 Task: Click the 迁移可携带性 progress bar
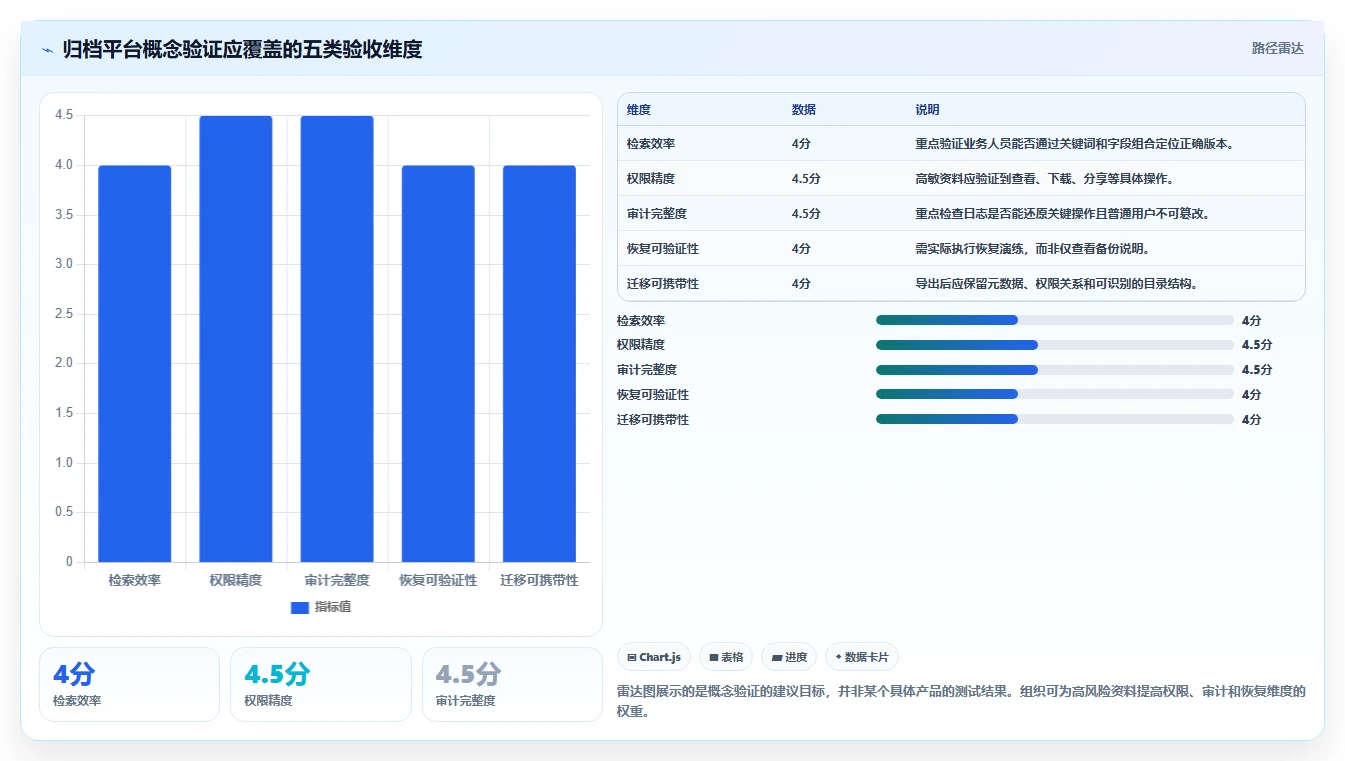(1054, 419)
